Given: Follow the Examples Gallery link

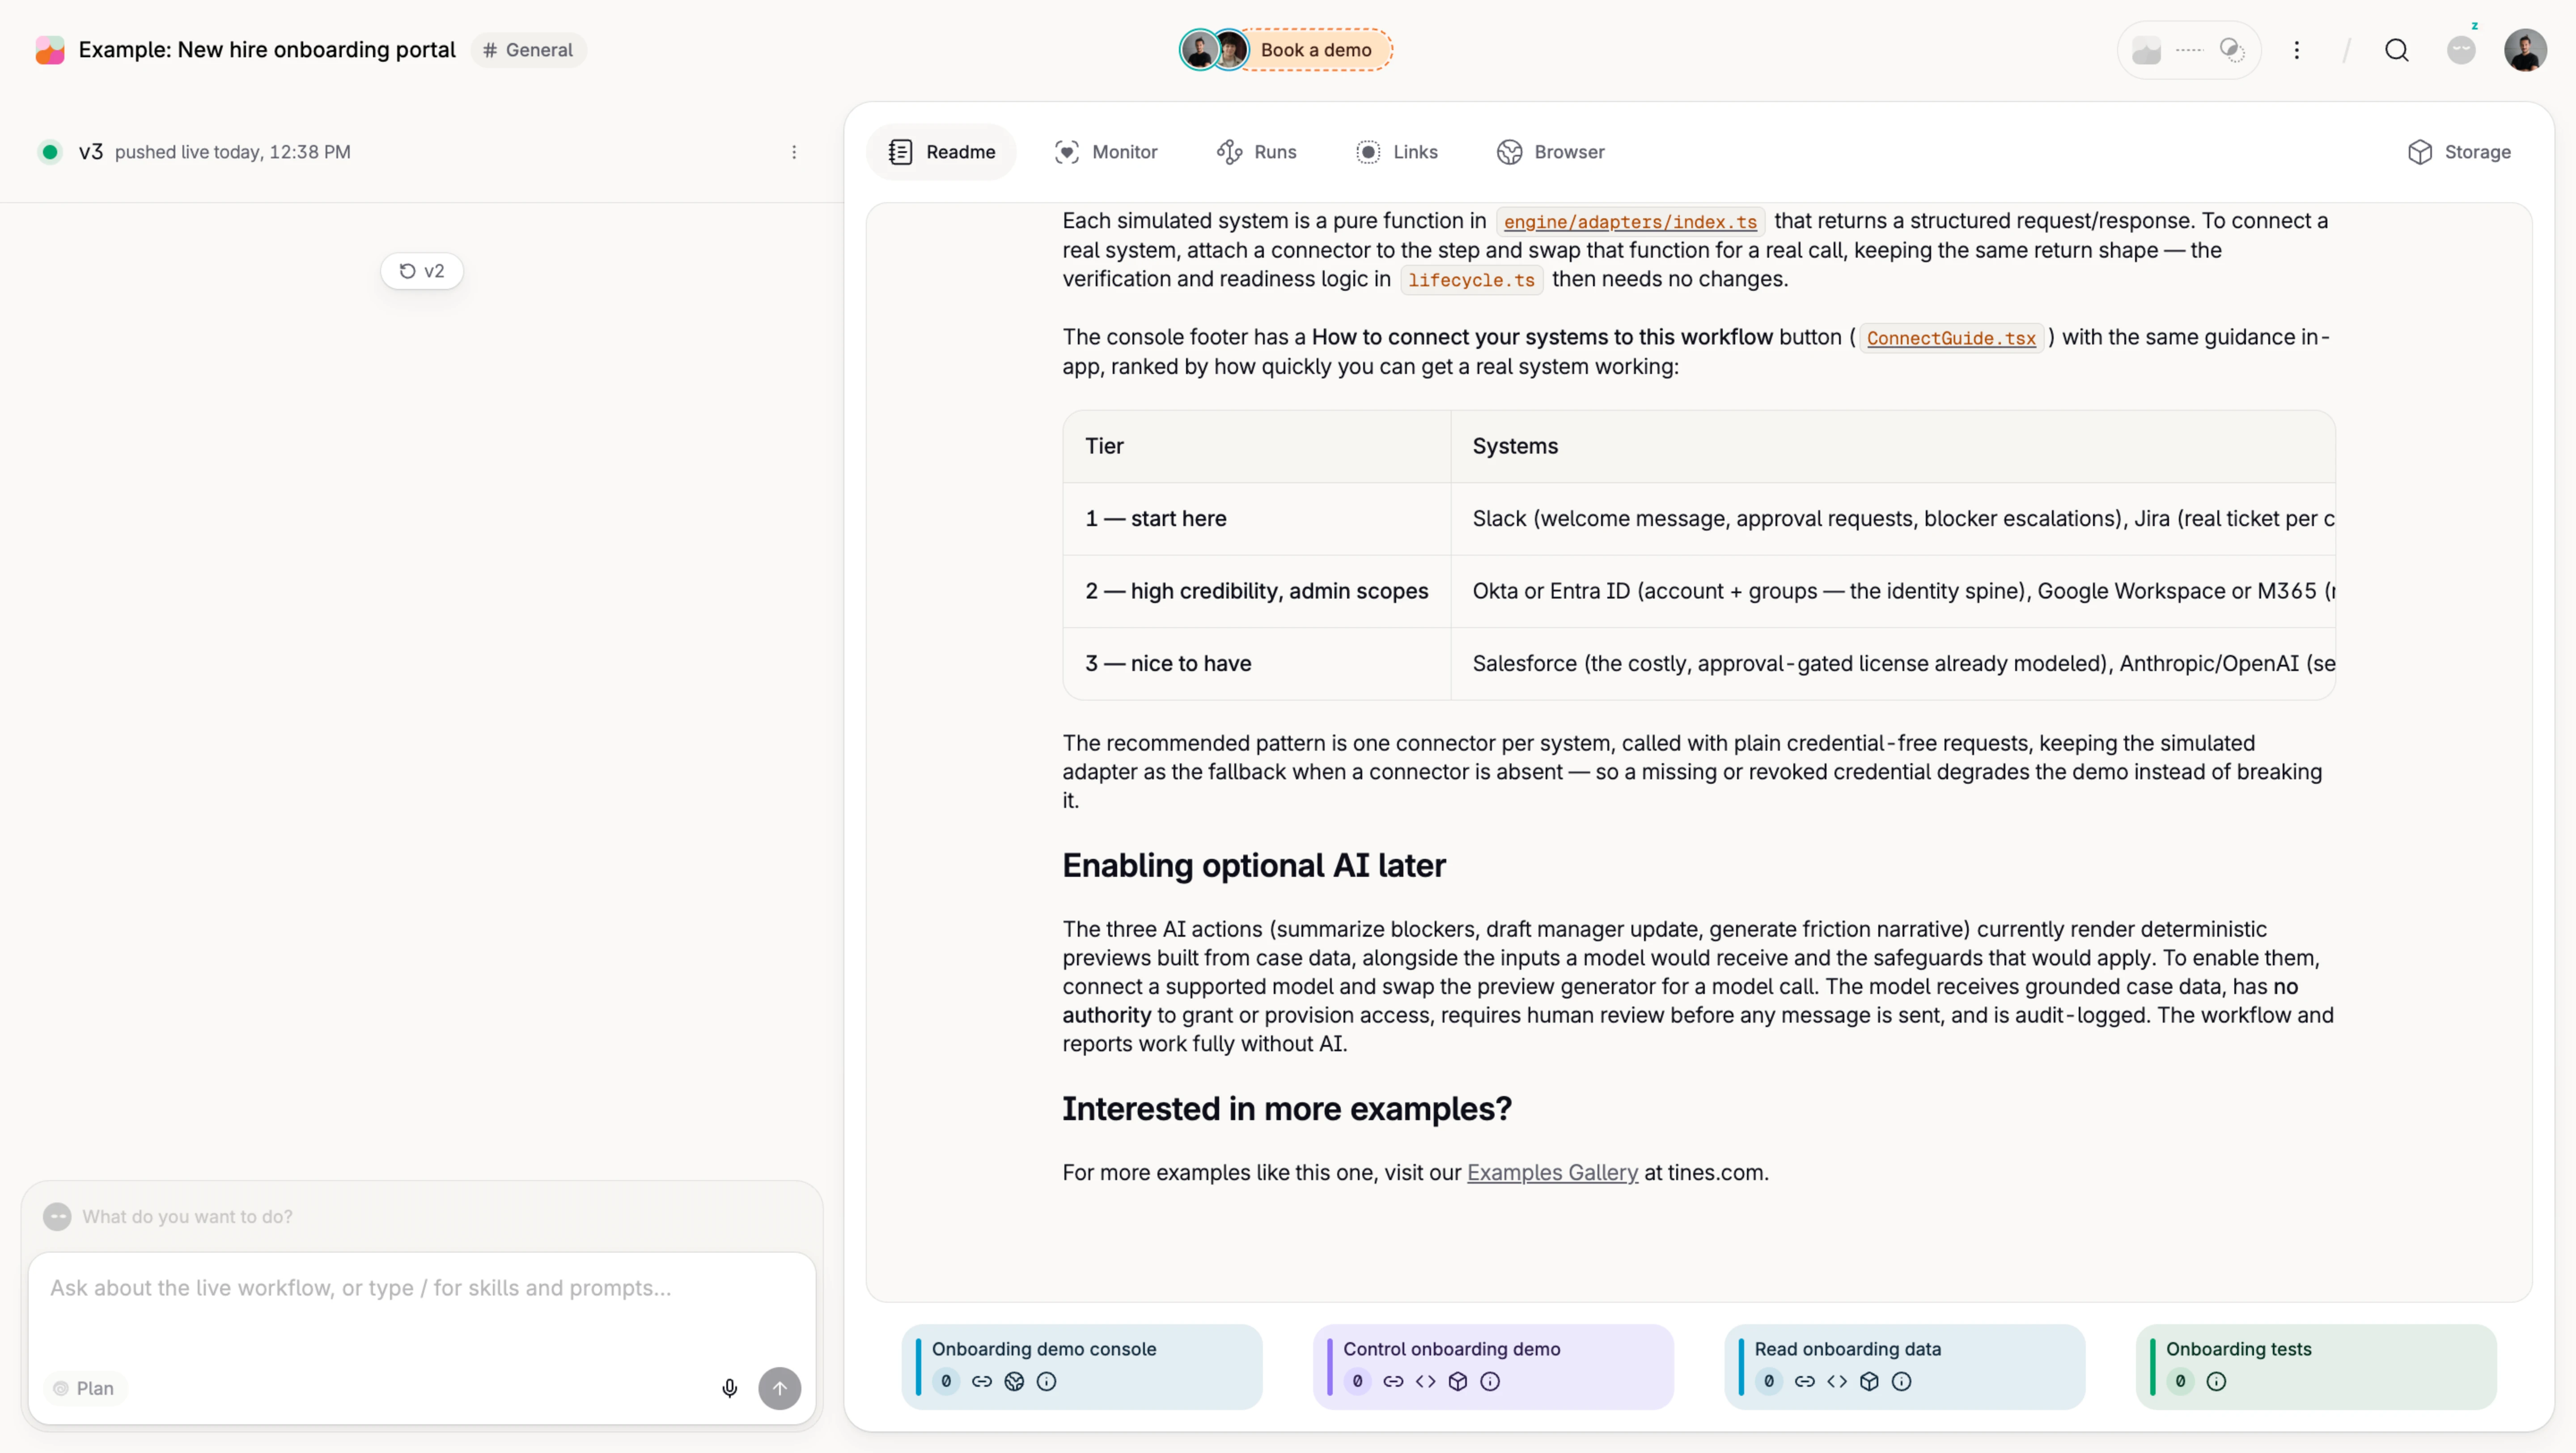Looking at the screenshot, I should [x=1552, y=1172].
